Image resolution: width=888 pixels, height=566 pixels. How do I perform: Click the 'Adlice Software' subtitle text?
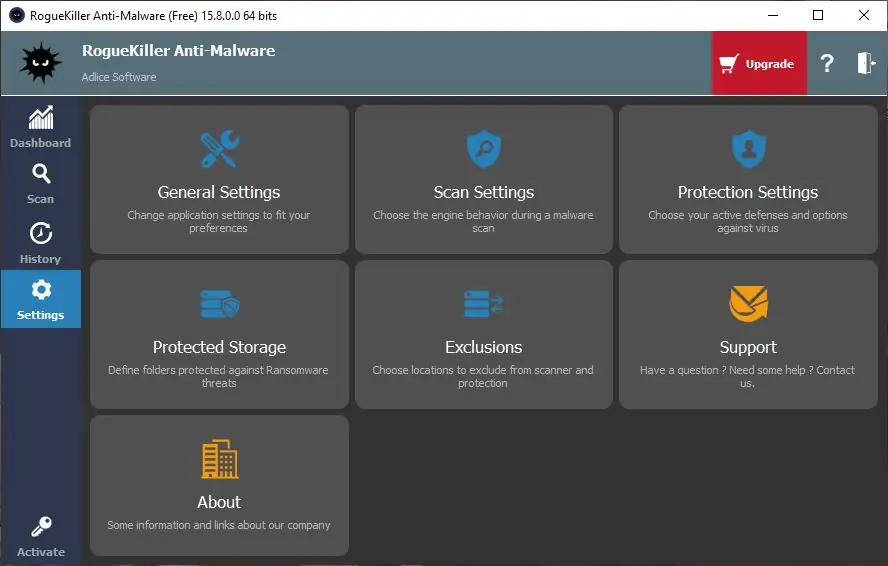tap(119, 77)
